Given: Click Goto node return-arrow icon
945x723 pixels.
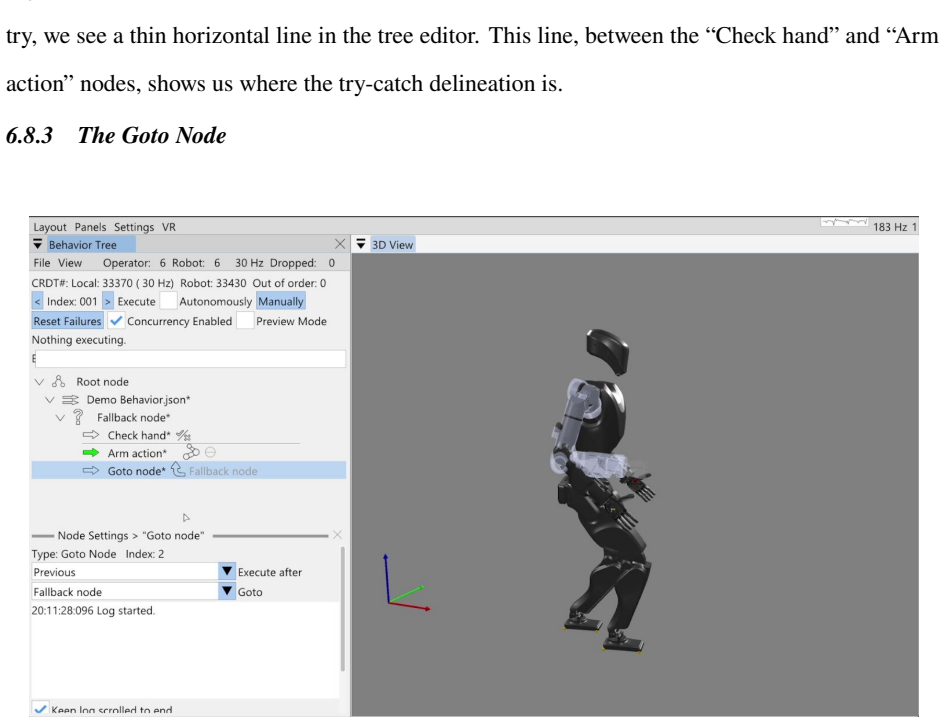Looking at the screenshot, I should 178,469.
